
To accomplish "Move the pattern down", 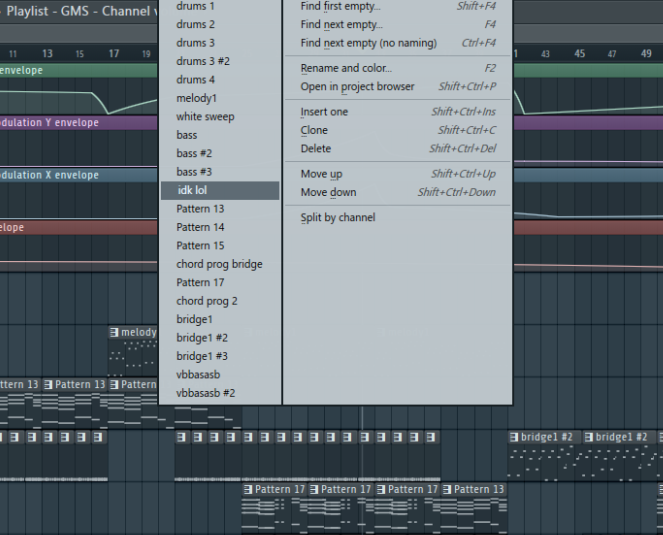I will click(397, 192).
